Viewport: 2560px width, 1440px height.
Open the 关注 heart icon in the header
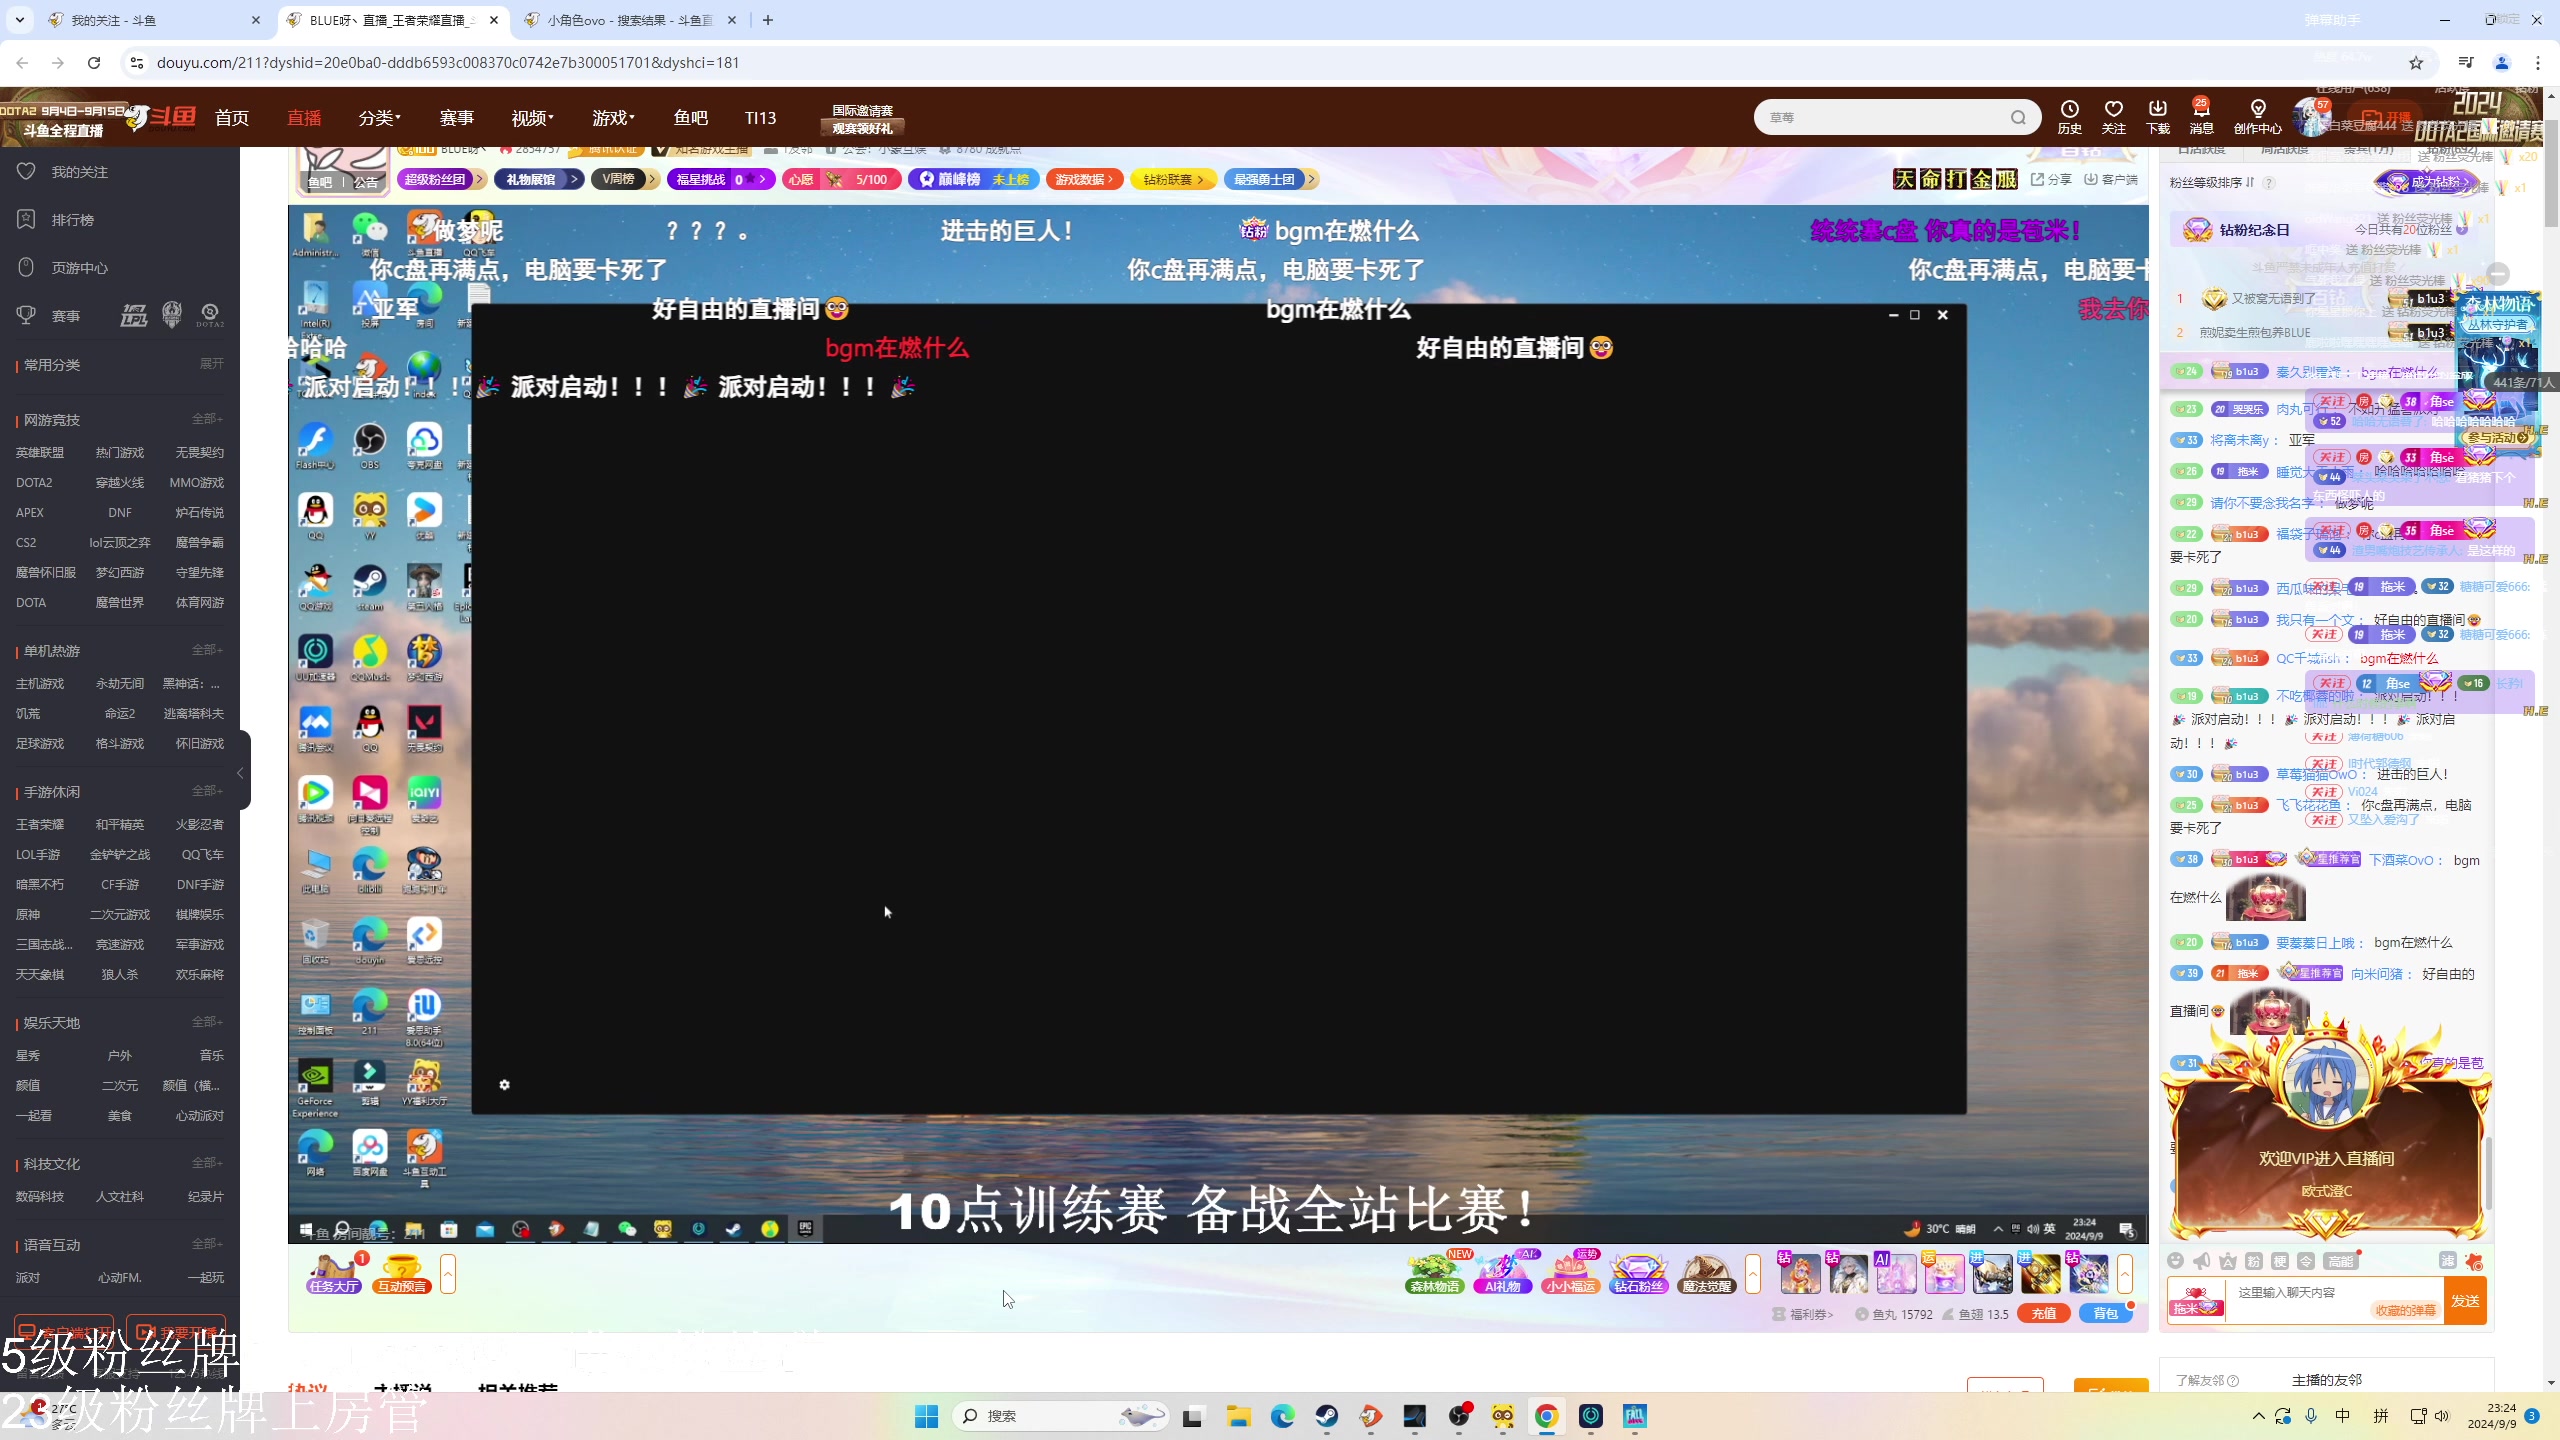coord(2113,116)
